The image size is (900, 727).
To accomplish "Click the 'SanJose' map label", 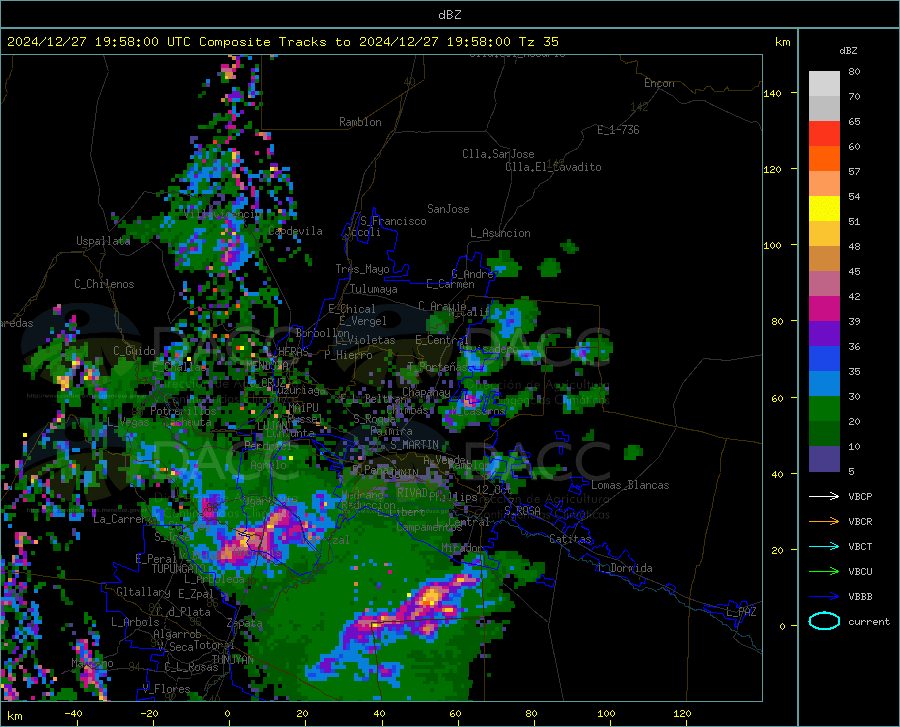I will pyautogui.click(x=448, y=209).
